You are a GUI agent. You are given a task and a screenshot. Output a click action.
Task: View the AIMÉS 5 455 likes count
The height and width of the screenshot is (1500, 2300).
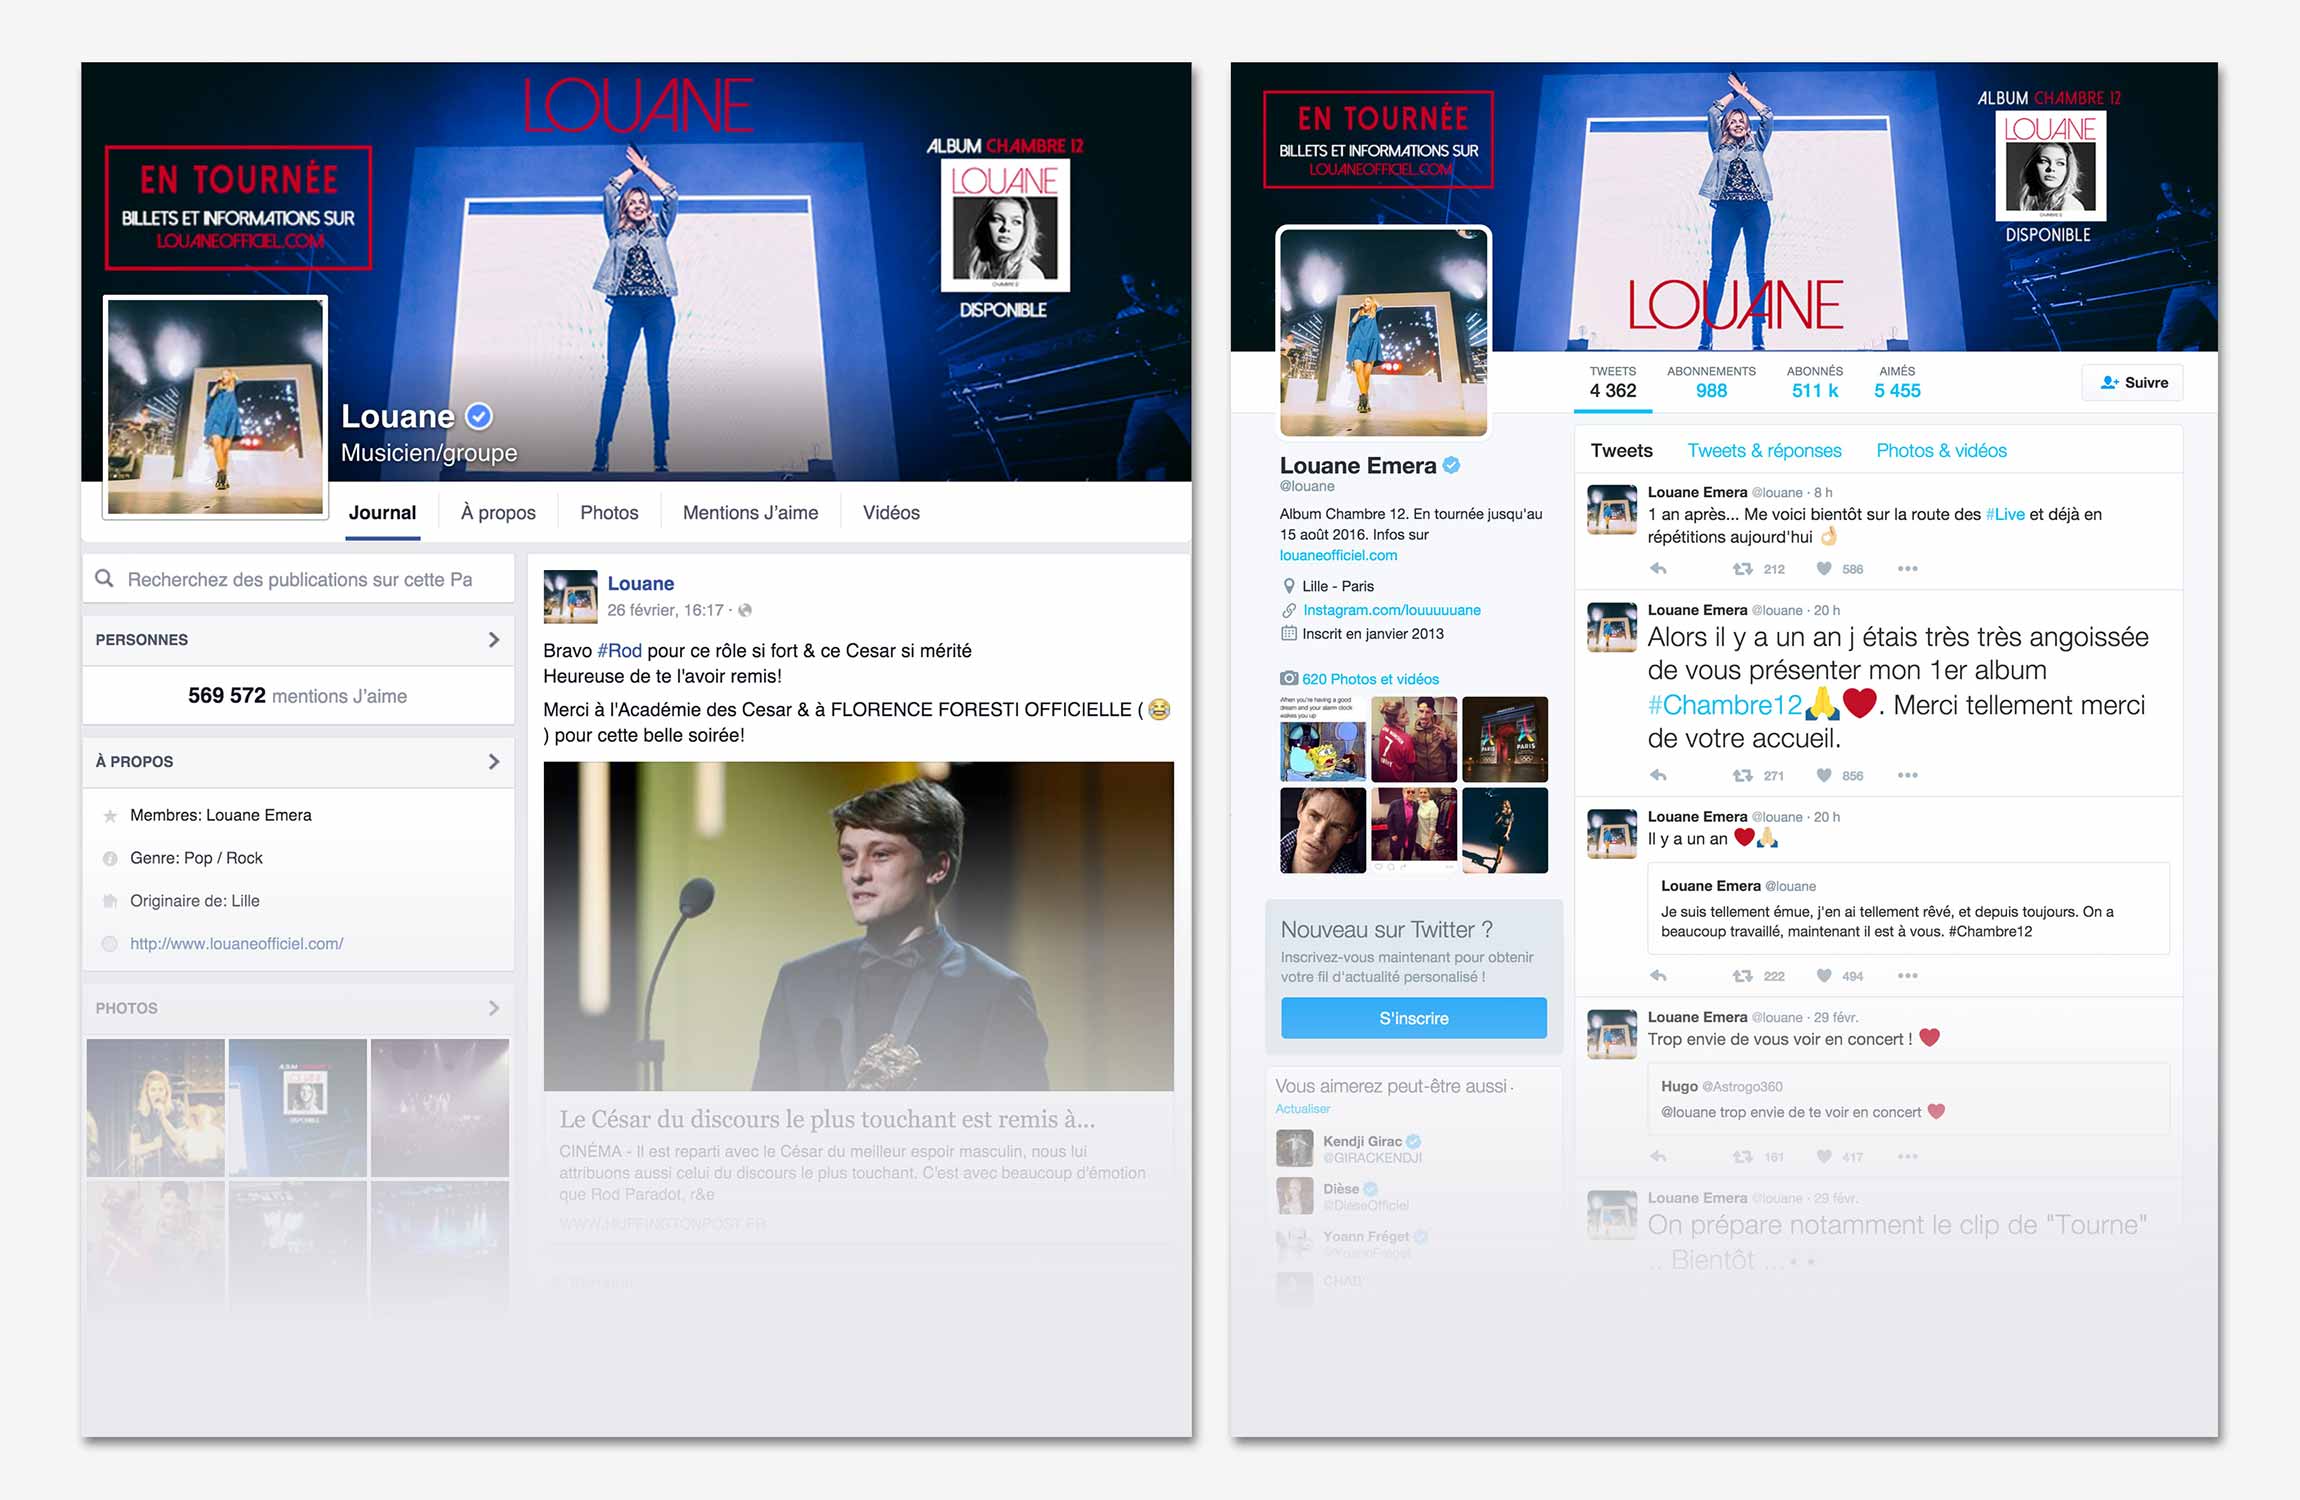pos(1897,382)
